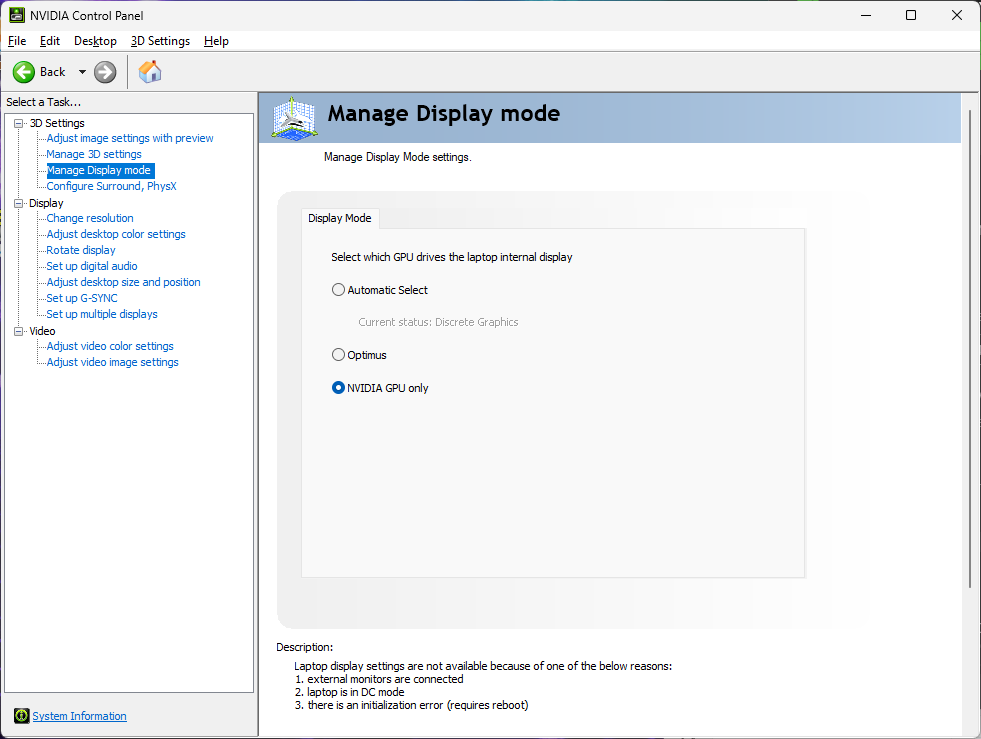Click the 3D Settings tree heading
981x739 pixels.
click(x=57, y=123)
